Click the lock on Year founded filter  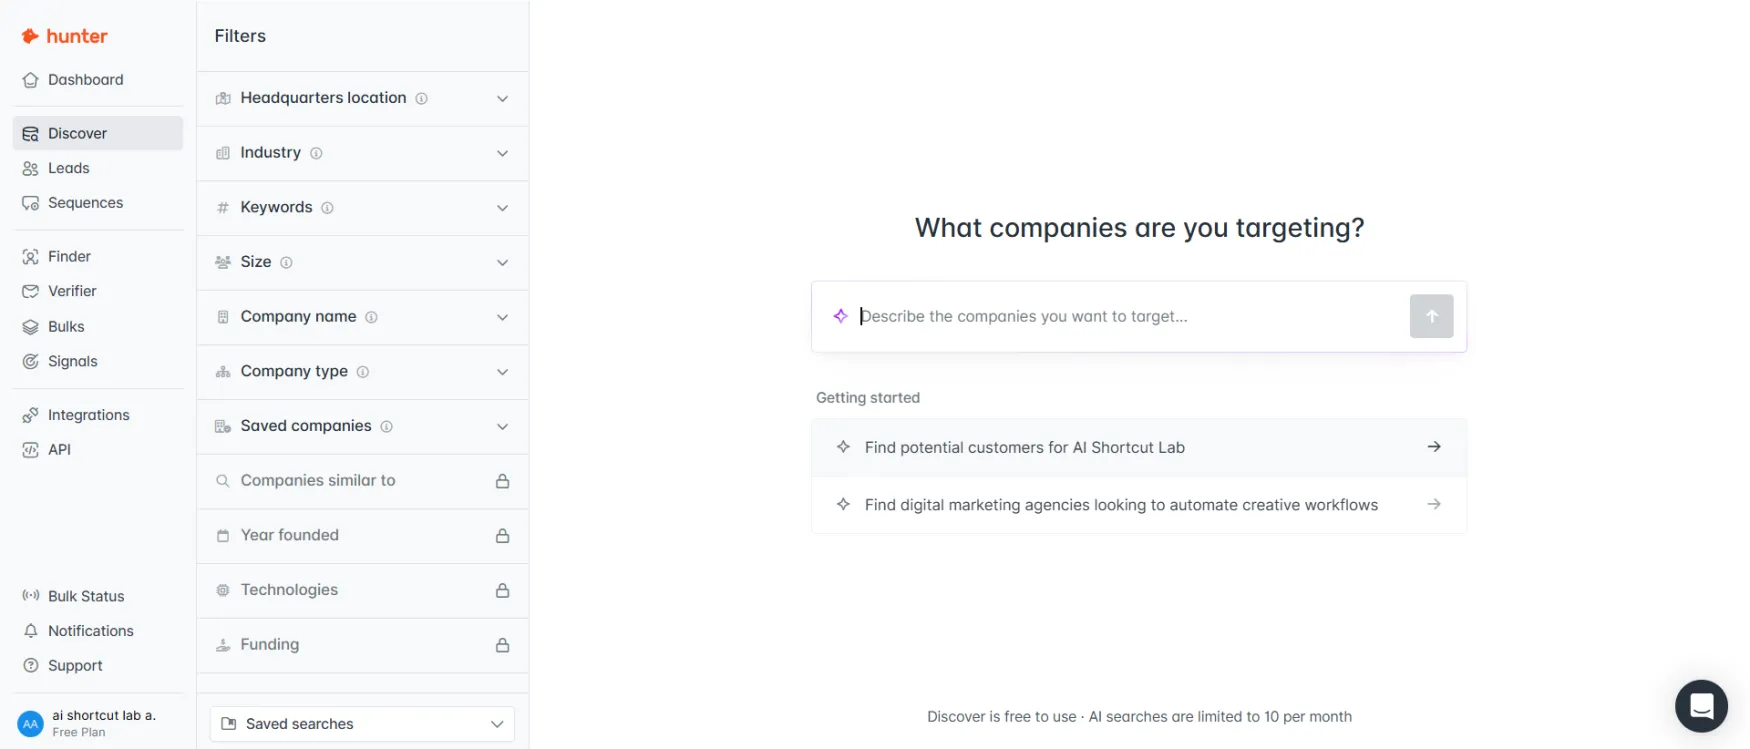[502, 535]
